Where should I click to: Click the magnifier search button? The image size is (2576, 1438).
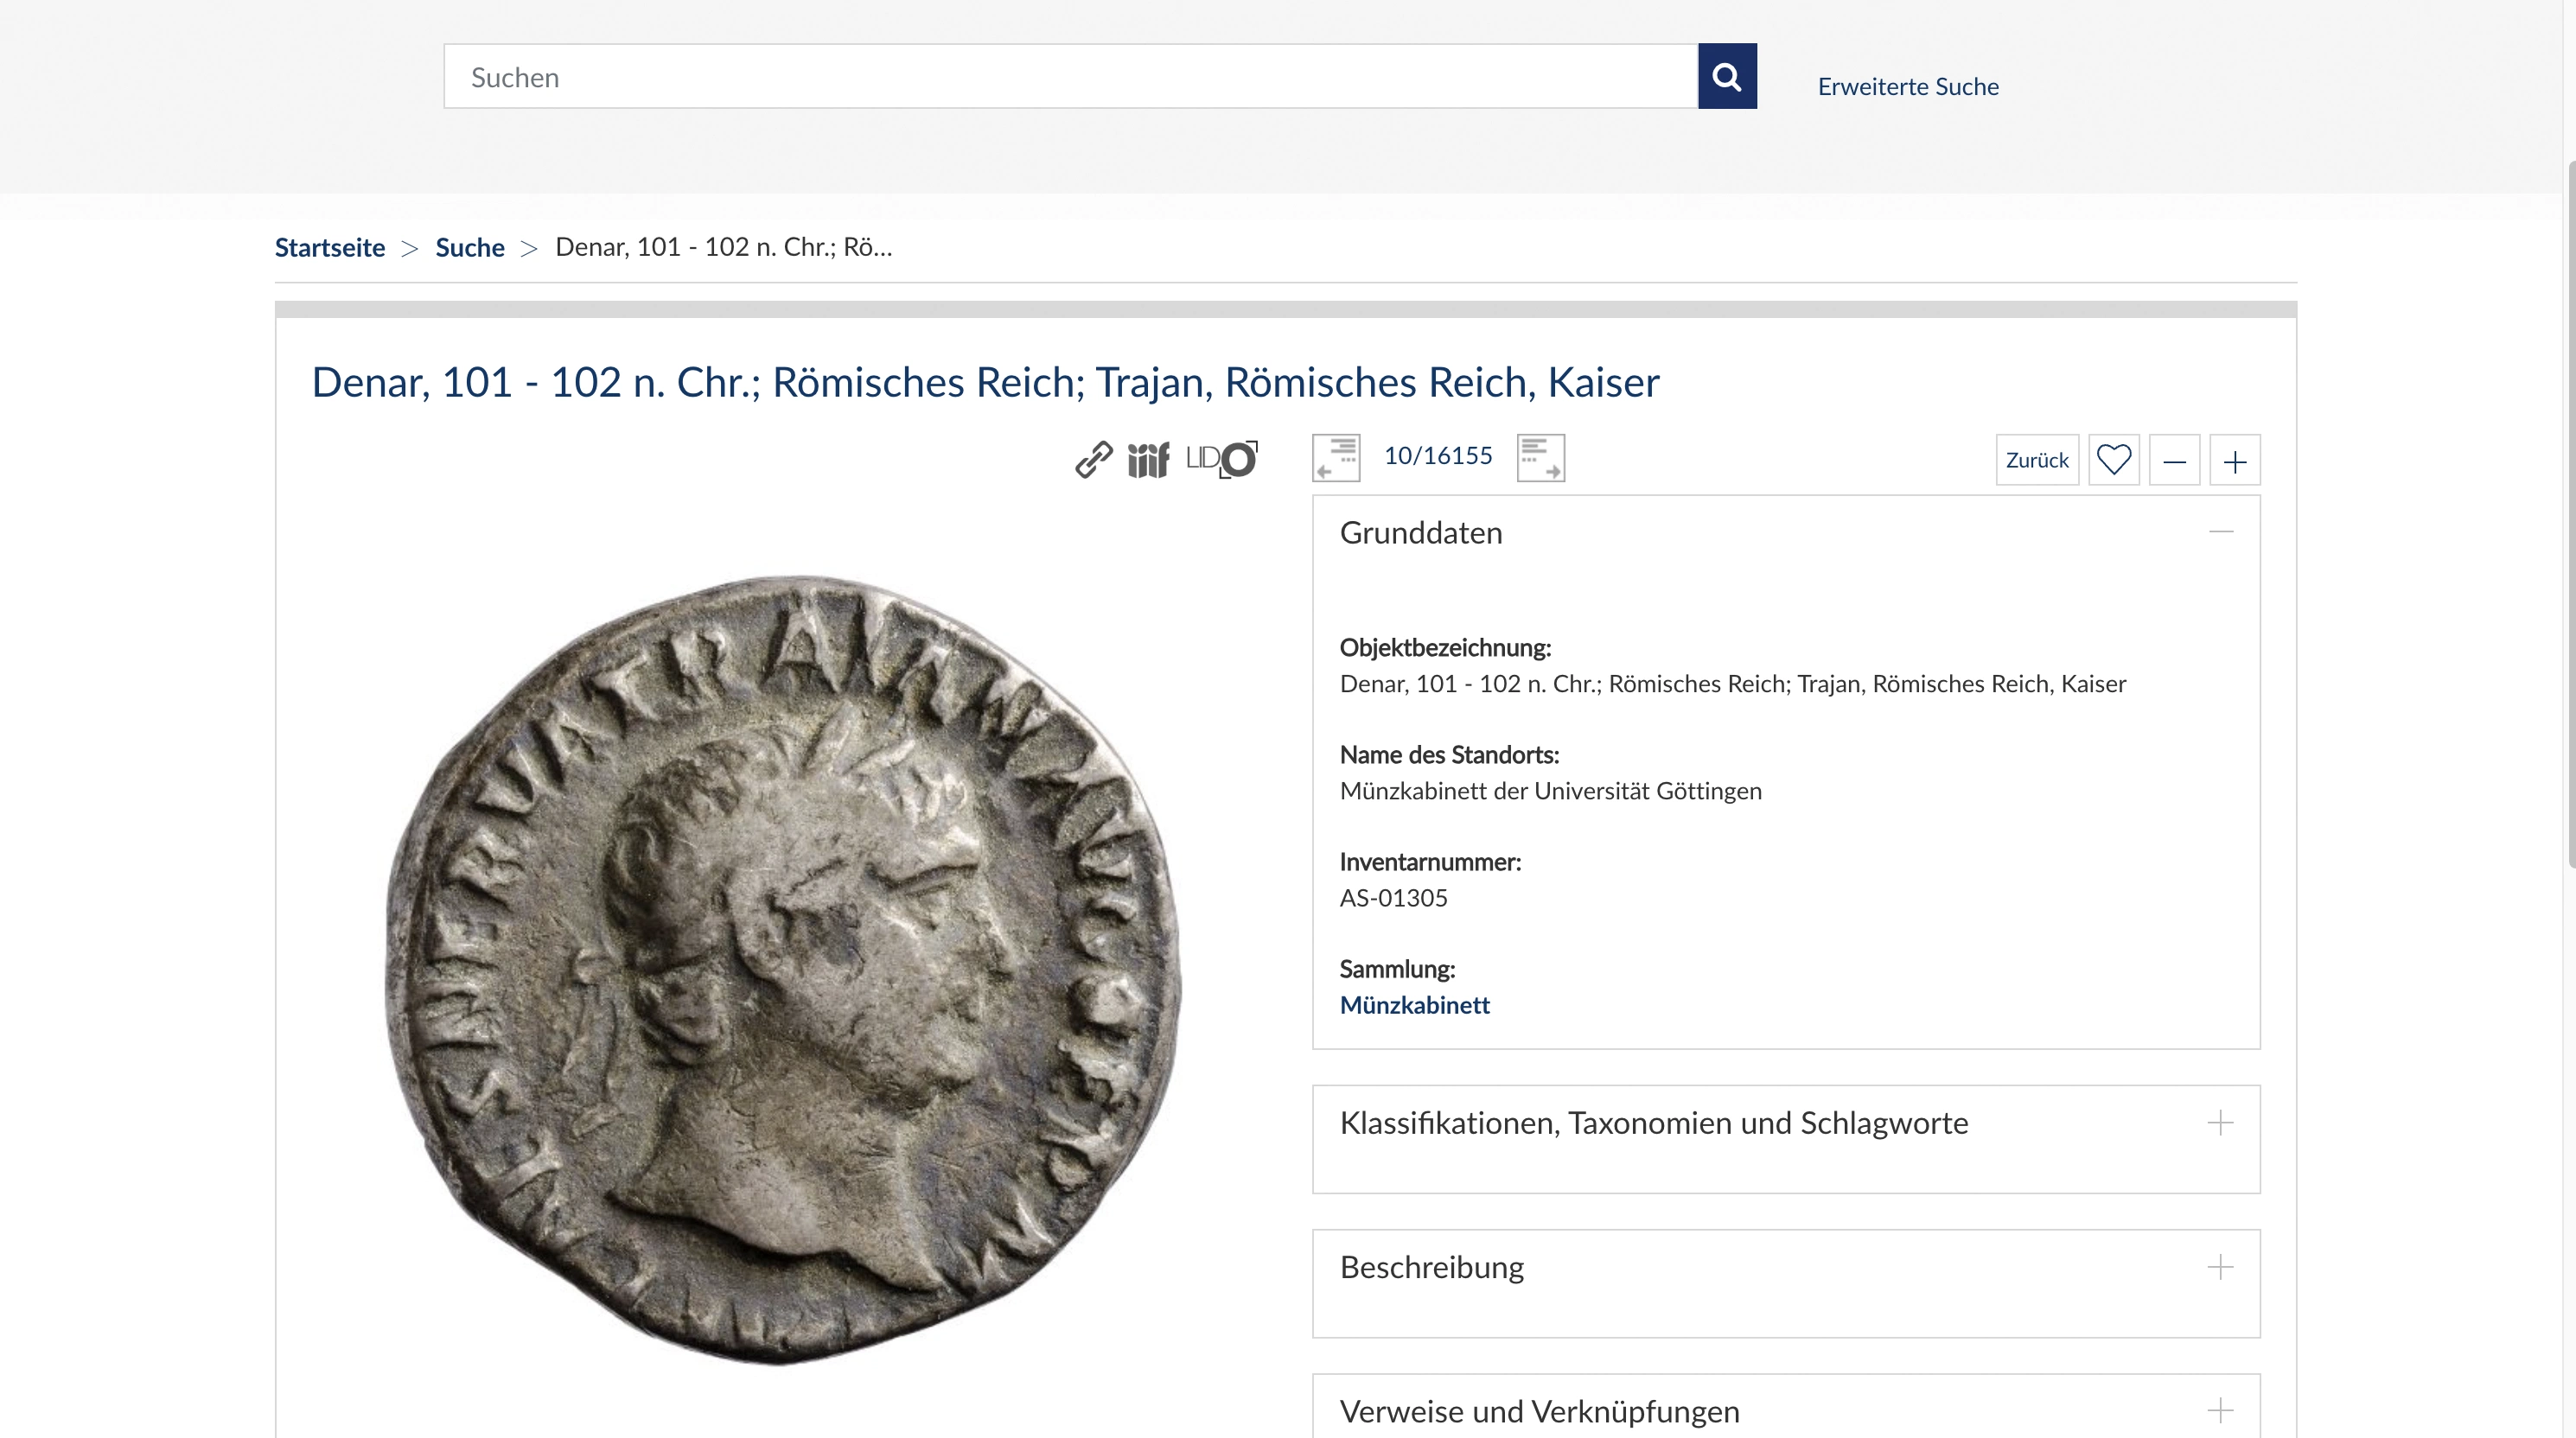pos(1727,76)
